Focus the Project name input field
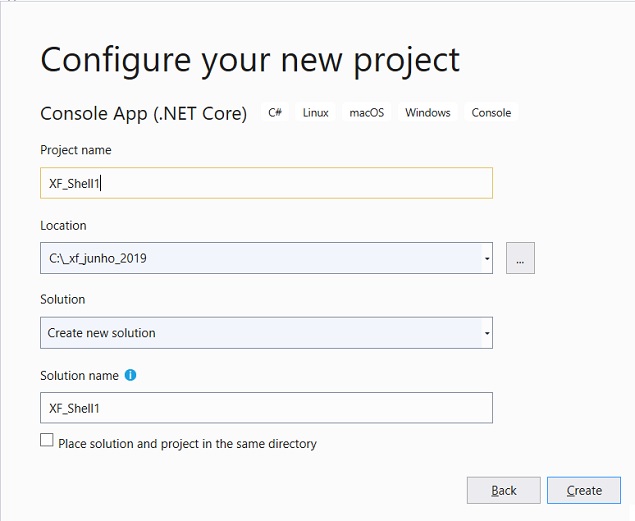635x521 pixels. pyautogui.click(x=266, y=183)
